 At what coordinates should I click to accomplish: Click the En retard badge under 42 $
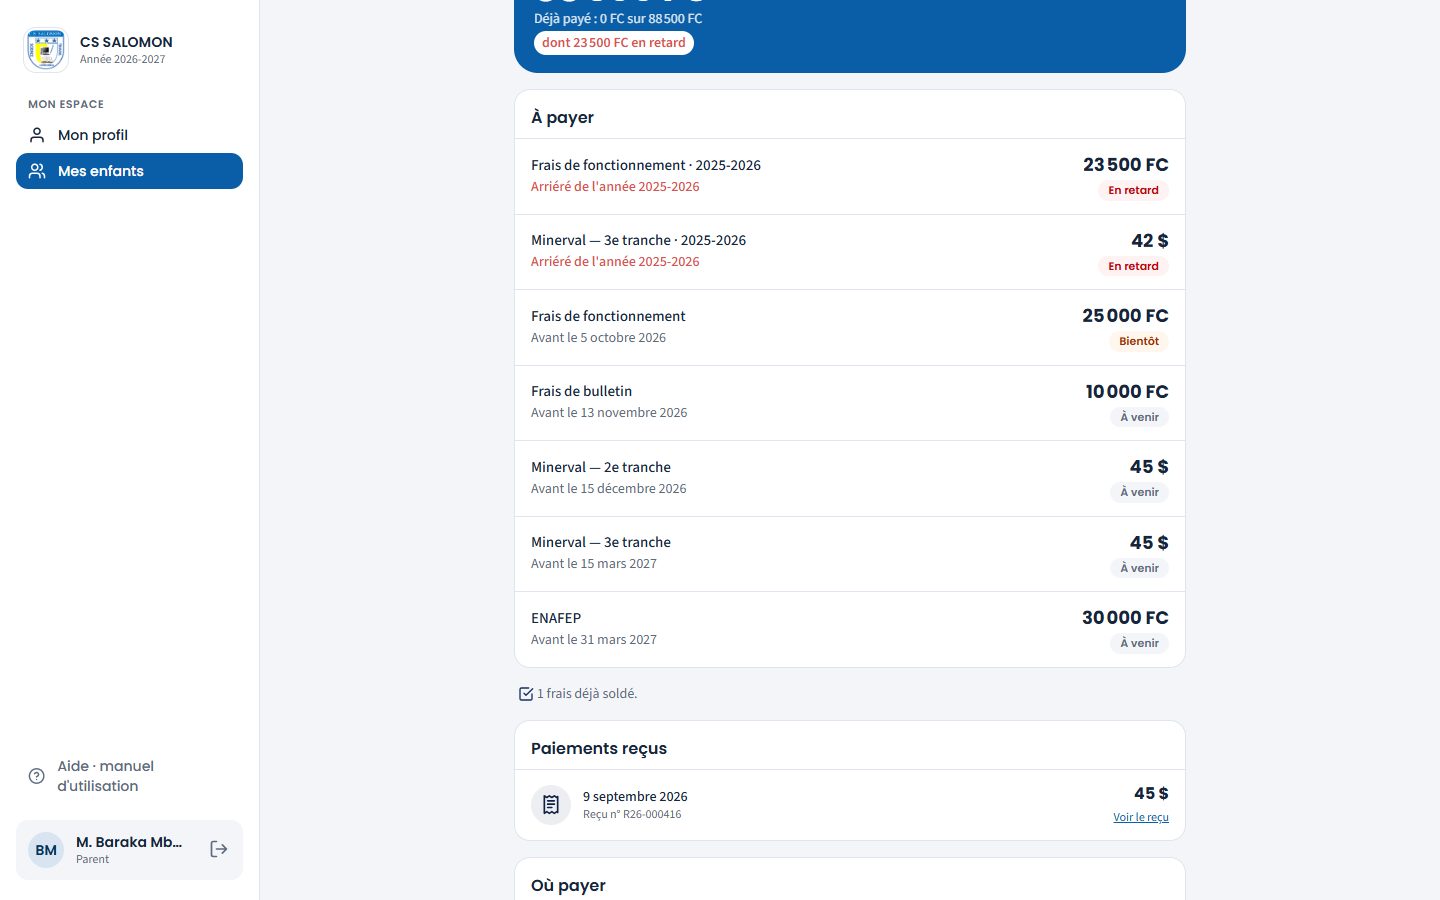pyautogui.click(x=1133, y=266)
